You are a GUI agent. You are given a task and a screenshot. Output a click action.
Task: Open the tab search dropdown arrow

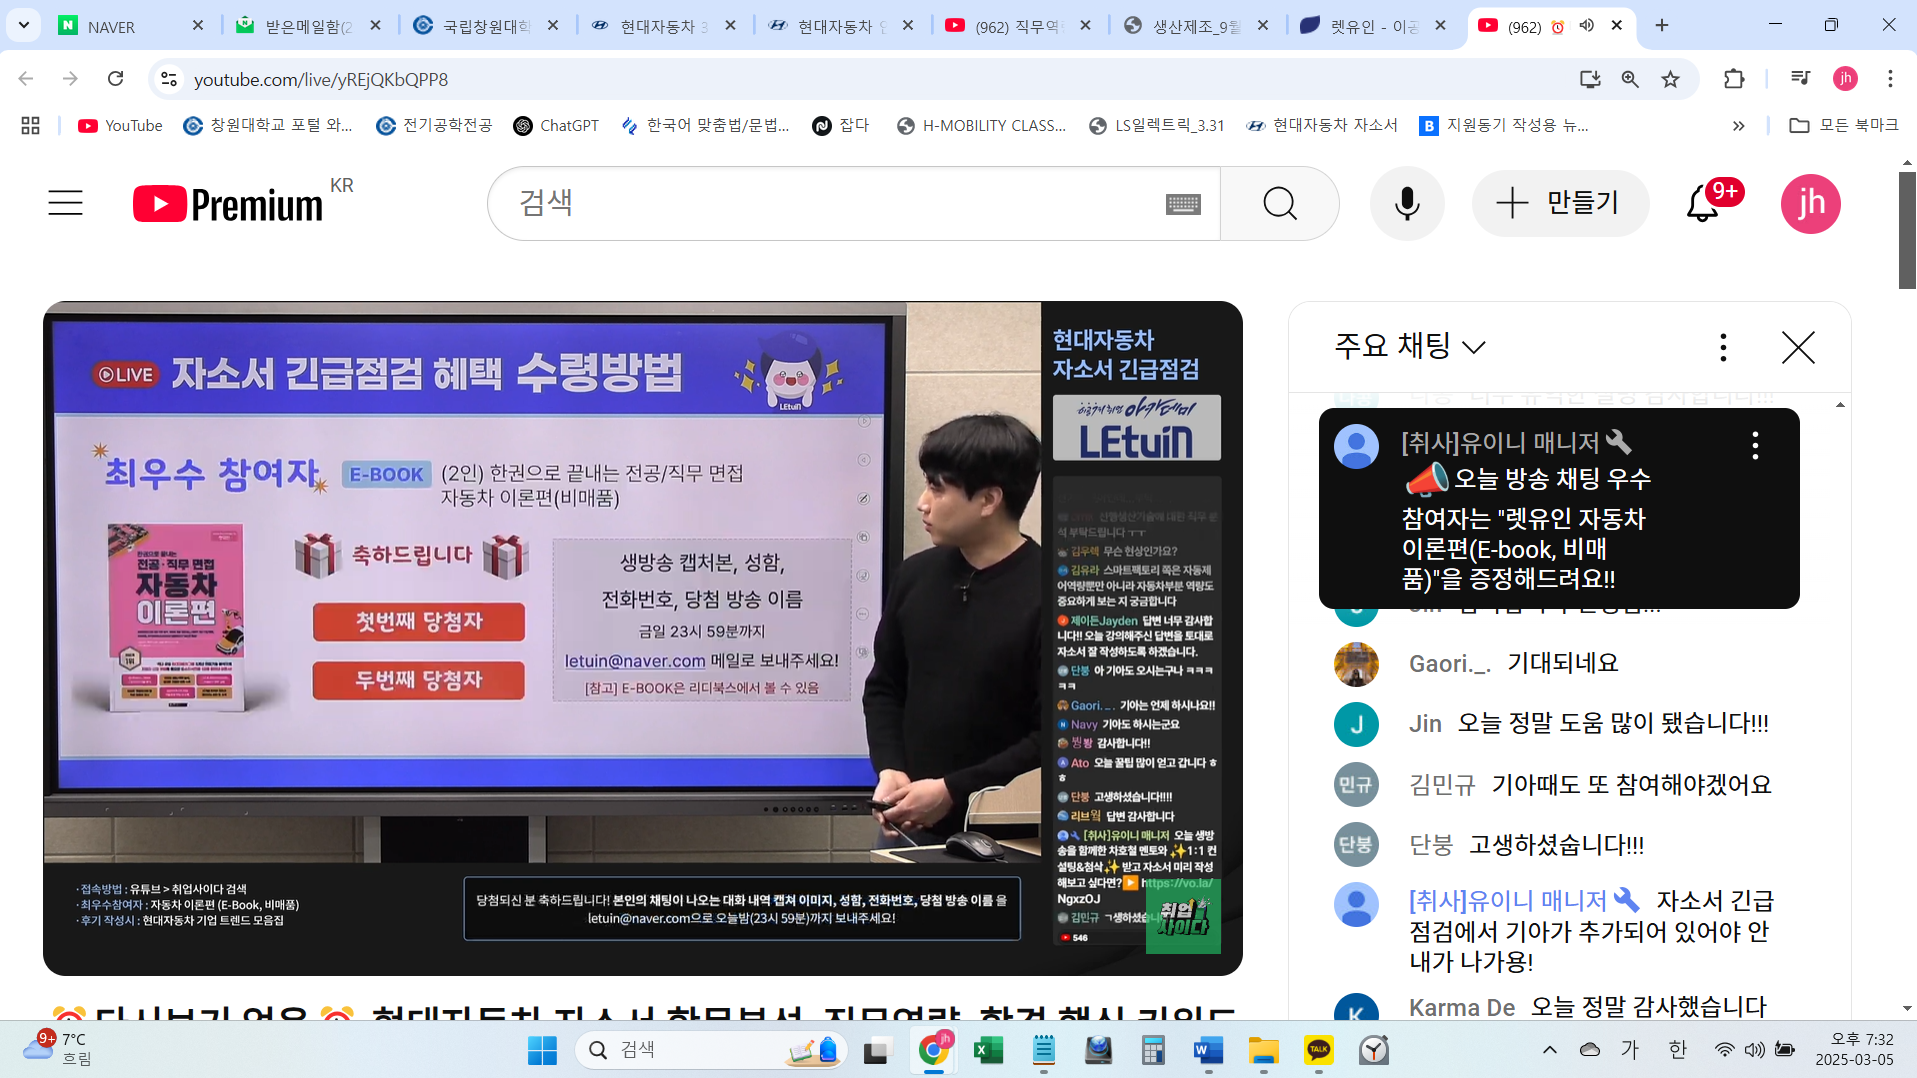pos(23,25)
